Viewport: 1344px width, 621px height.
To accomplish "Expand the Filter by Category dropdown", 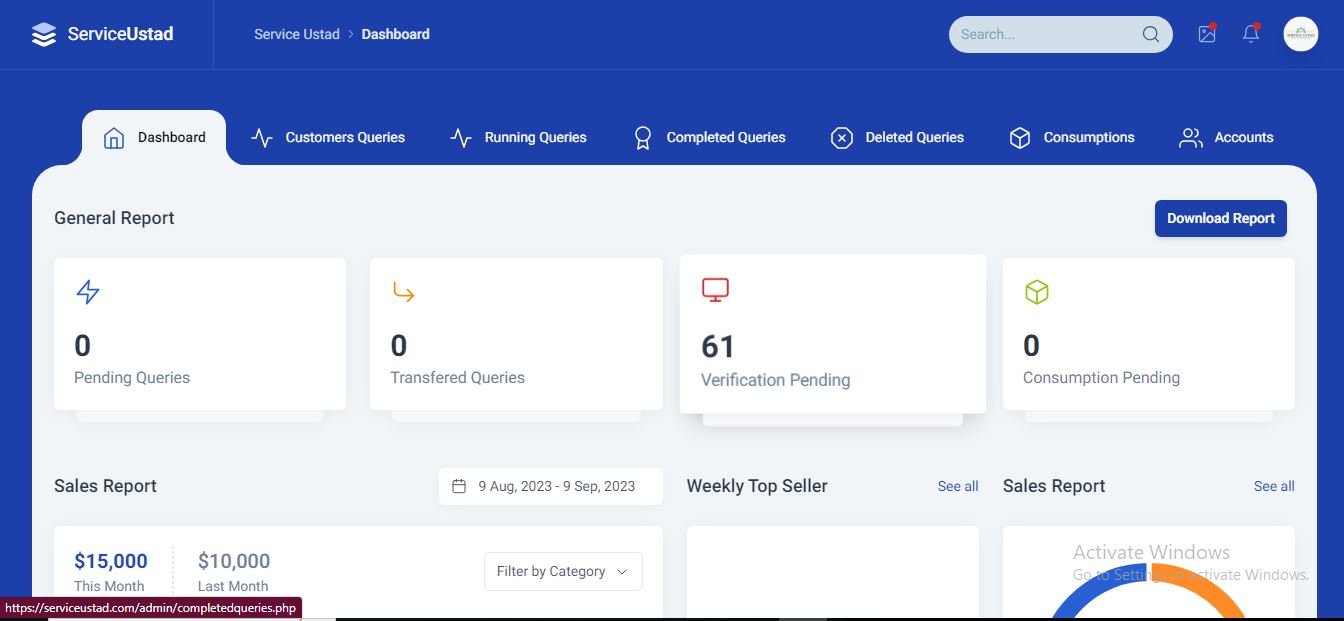I will pyautogui.click(x=563, y=572).
